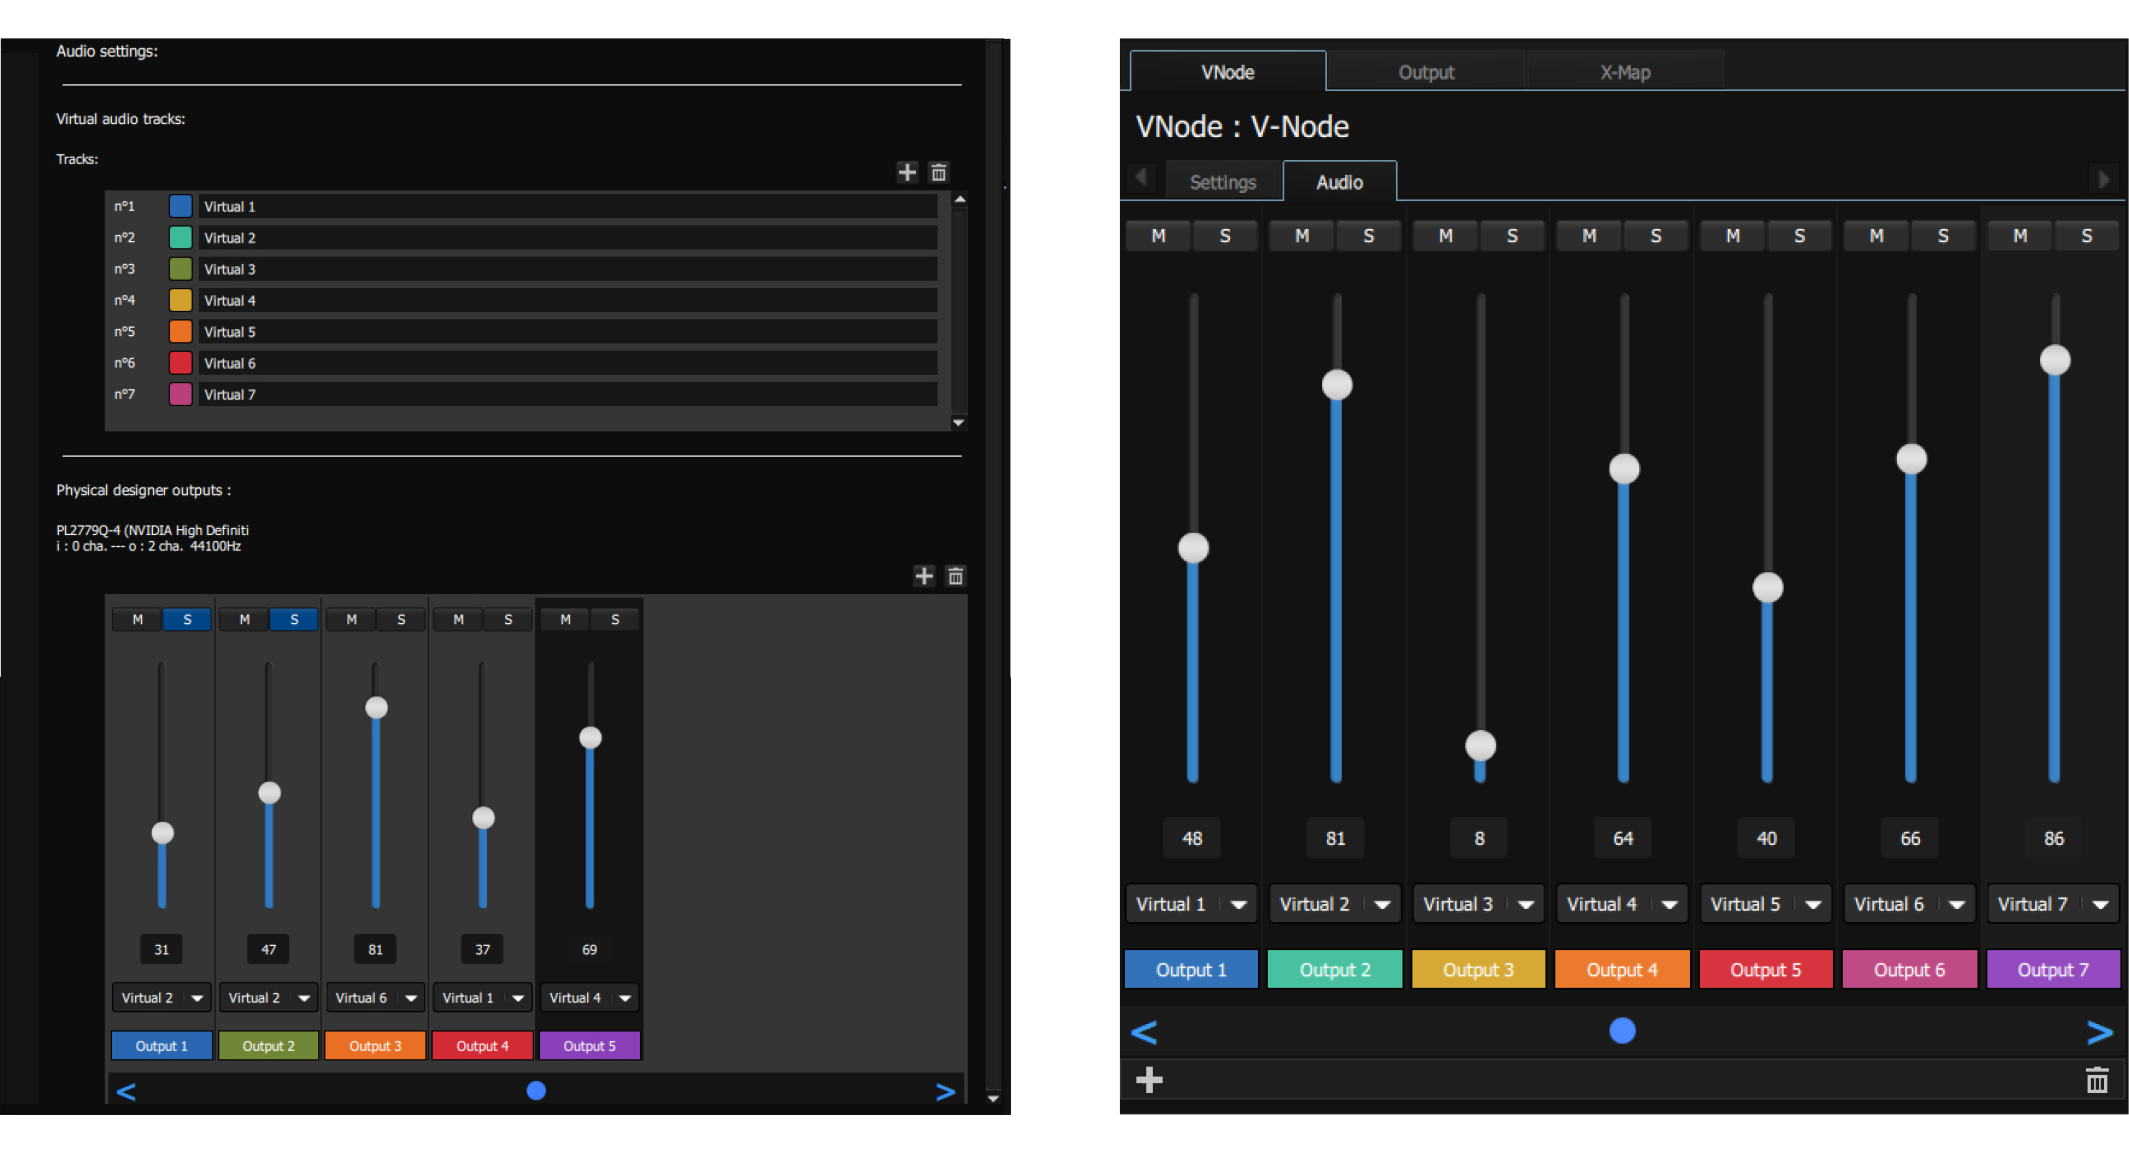Image resolution: width=2129 pixels, height=1149 pixels.
Task: Click the blue Output 1 button in VNode
Action: pyautogui.click(x=1191, y=969)
